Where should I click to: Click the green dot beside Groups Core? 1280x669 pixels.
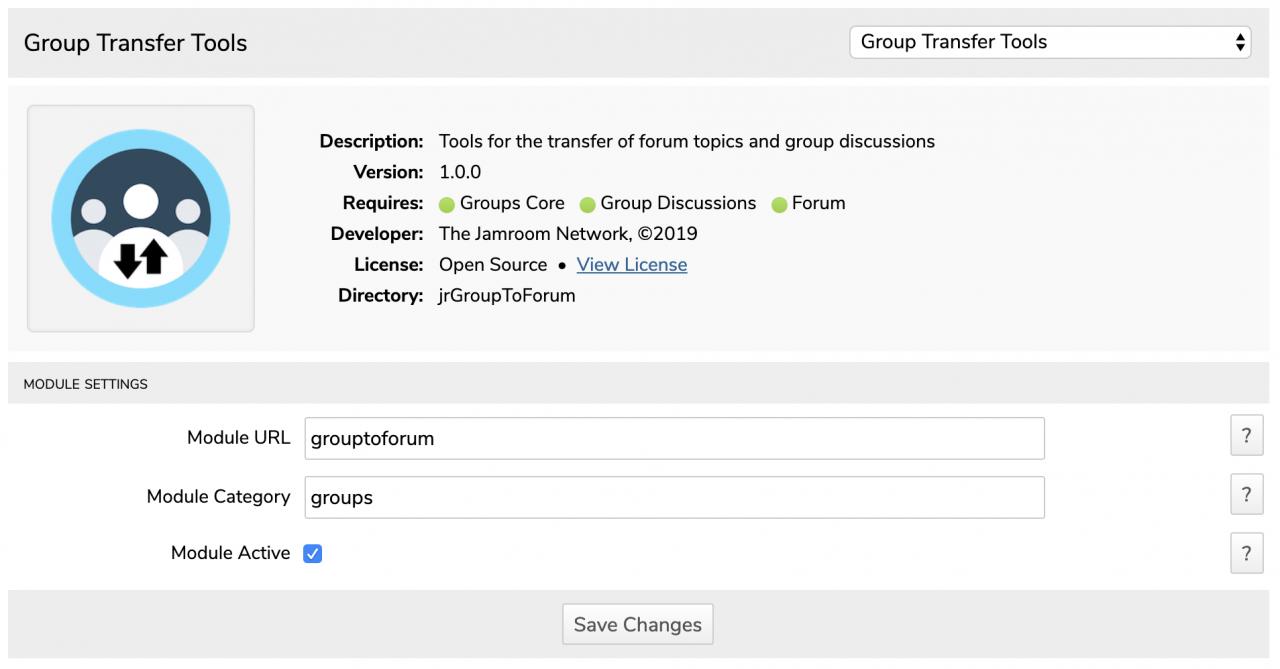(x=447, y=205)
